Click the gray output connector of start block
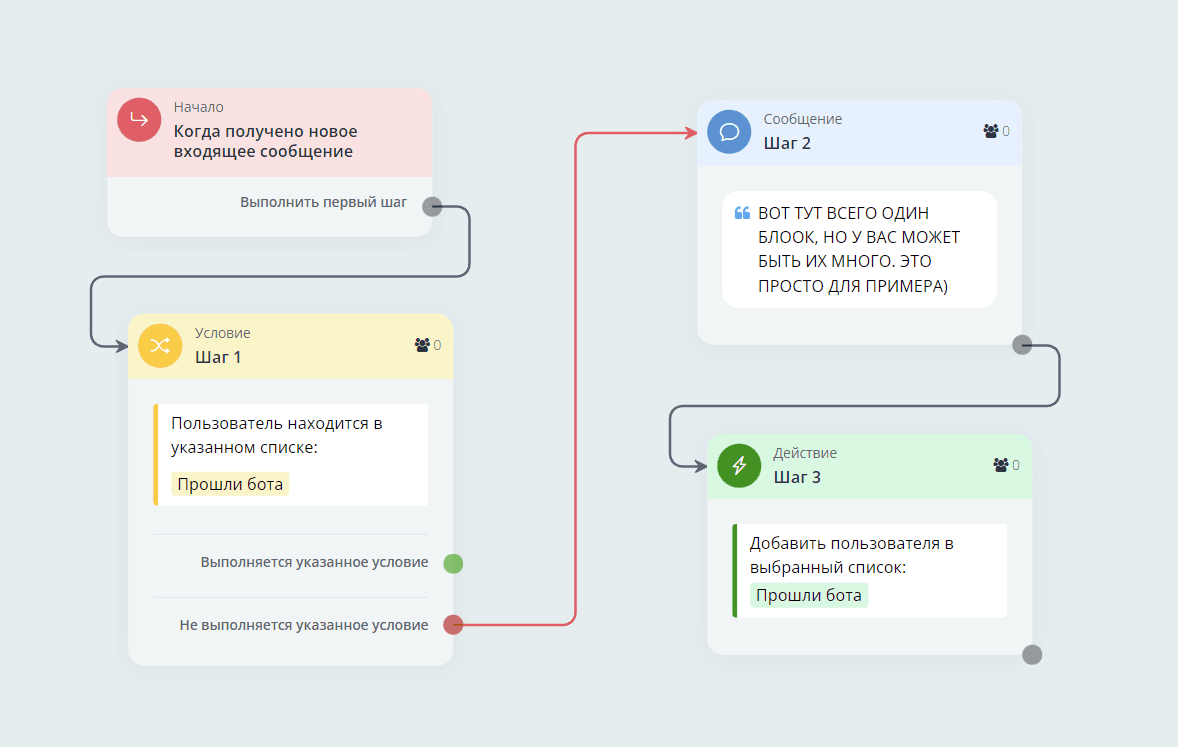This screenshot has width=1178, height=747. click(x=432, y=207)
